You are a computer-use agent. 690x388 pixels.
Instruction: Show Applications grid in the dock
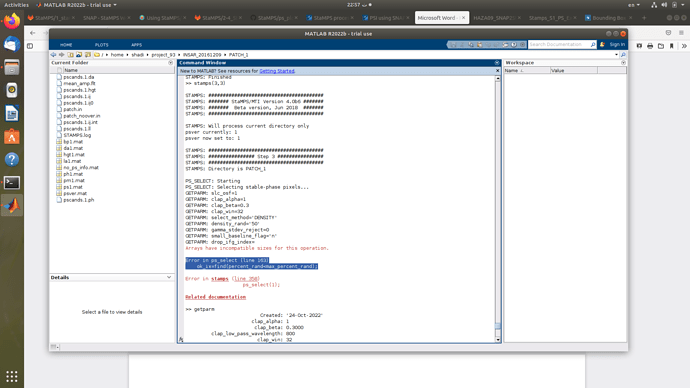[x=12, y=377]
